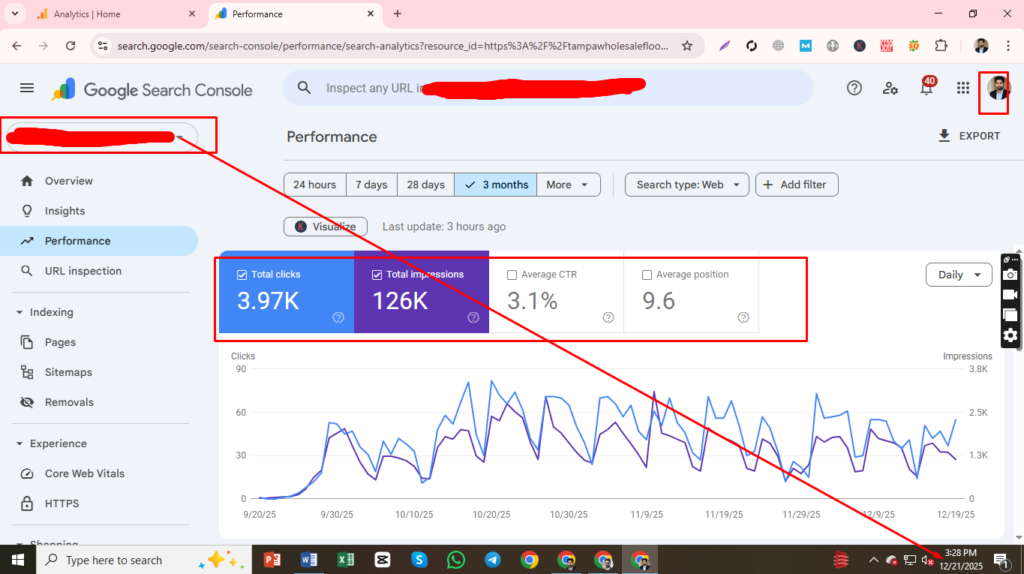Open the users and permissions settings icon

pos(890,88)
